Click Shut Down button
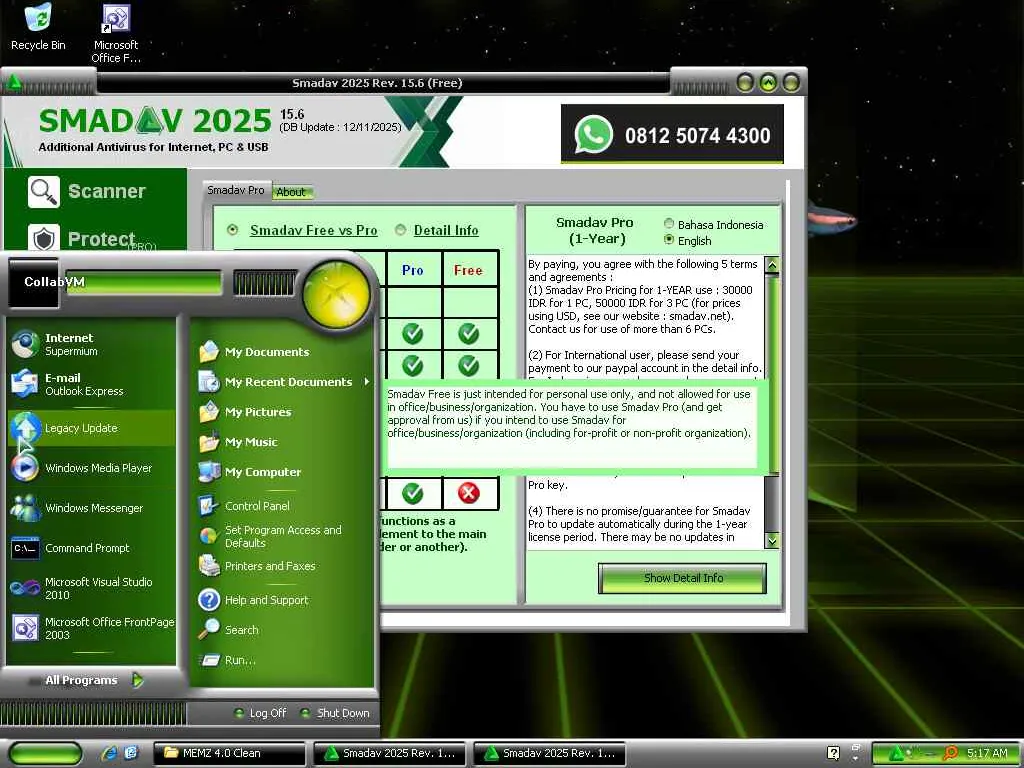Screen dimensions: 1024x768 pyautogui.click(x=336, y=713)
